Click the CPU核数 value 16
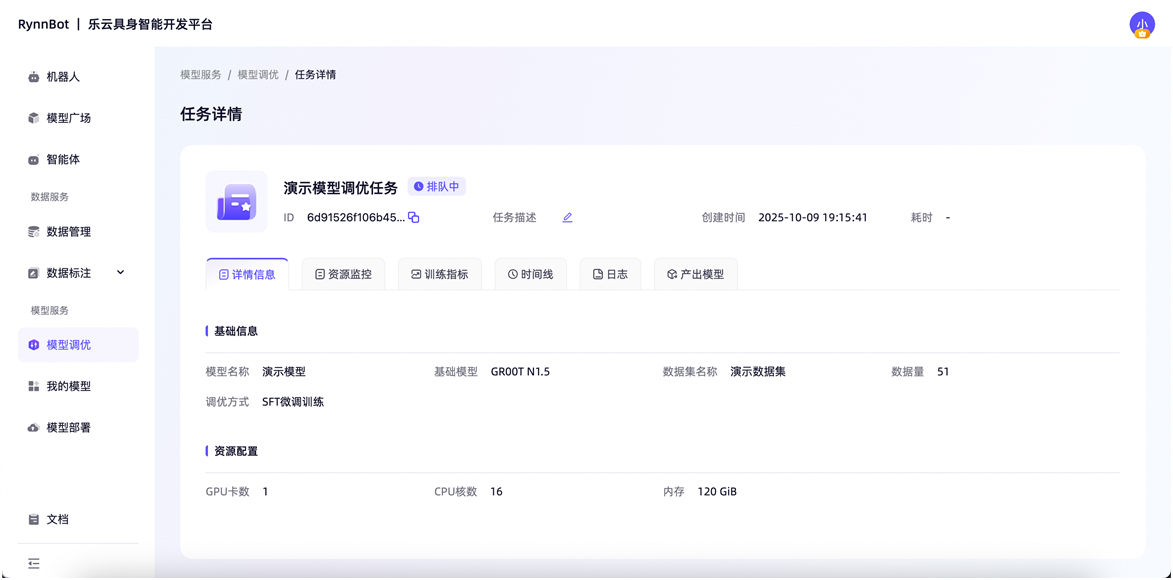 pyautogui.click(x=497, y=492)
